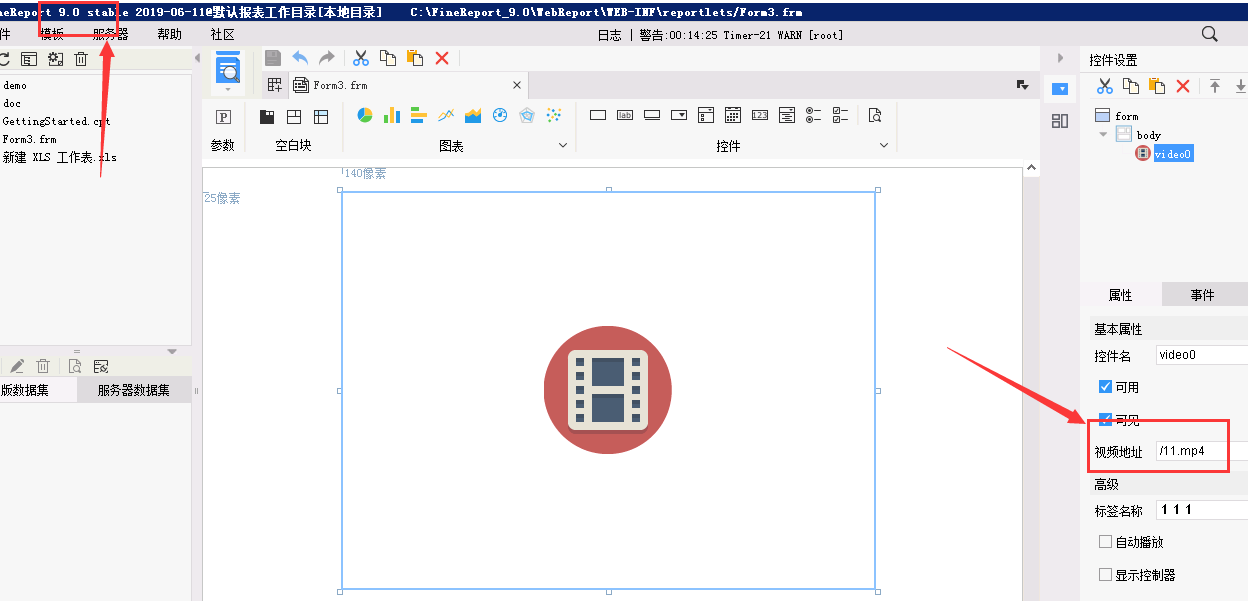
Task: Open the 服务器 menu
Action: click(110, 34)
